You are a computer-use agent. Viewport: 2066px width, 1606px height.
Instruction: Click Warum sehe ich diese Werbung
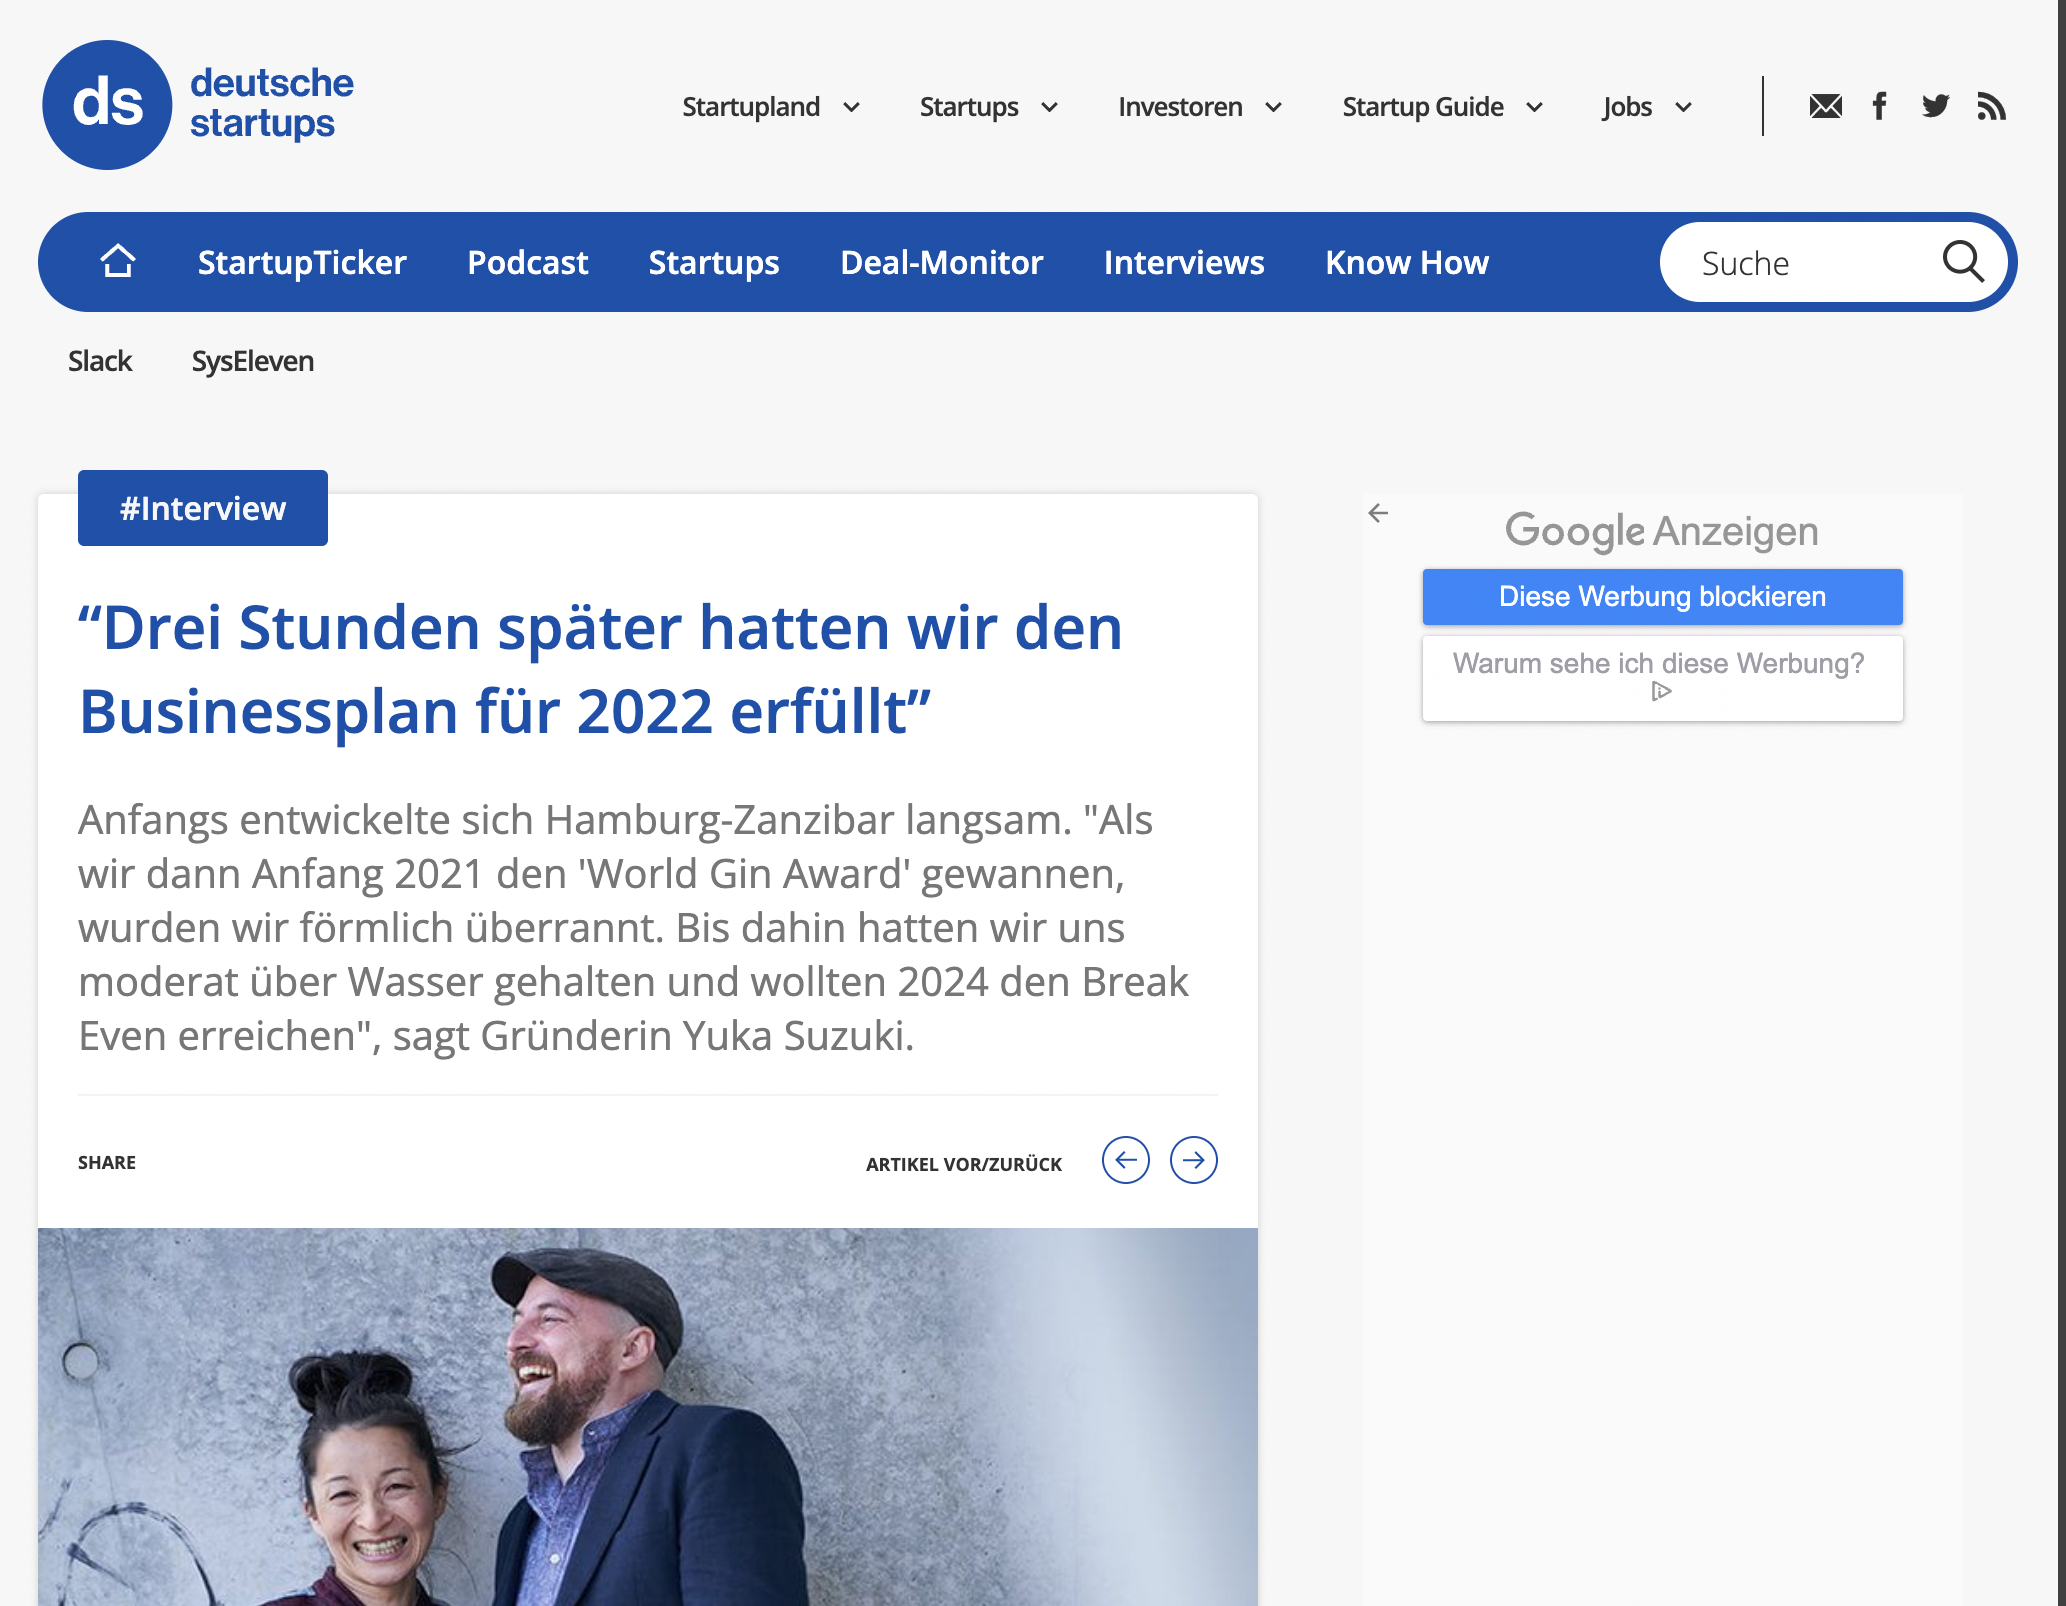point(1662,678)
